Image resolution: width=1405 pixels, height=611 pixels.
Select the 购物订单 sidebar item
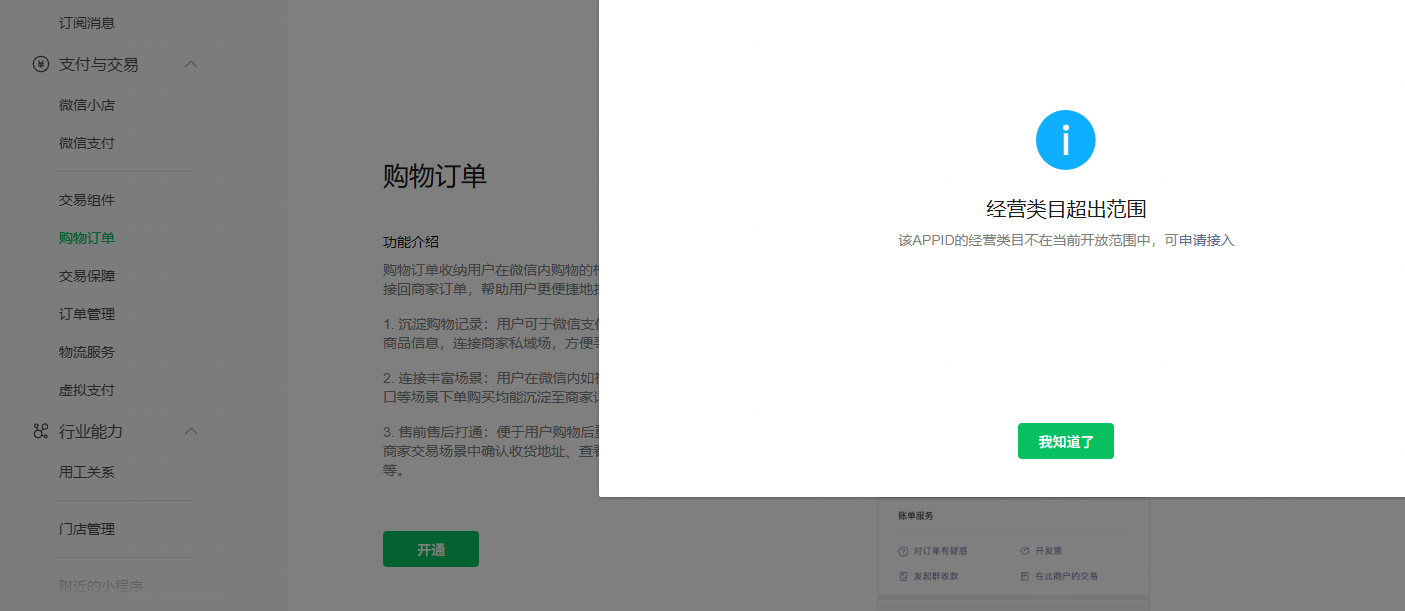pyautogui.click(x=87, y=238)
